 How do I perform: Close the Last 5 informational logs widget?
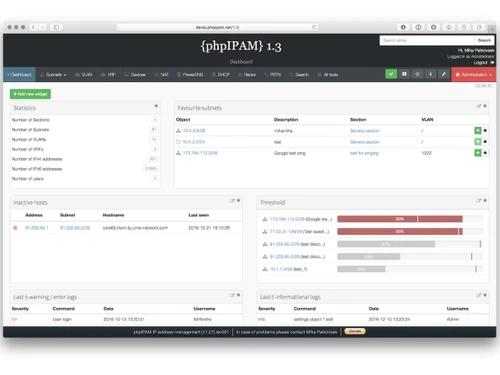coord(485,295)
